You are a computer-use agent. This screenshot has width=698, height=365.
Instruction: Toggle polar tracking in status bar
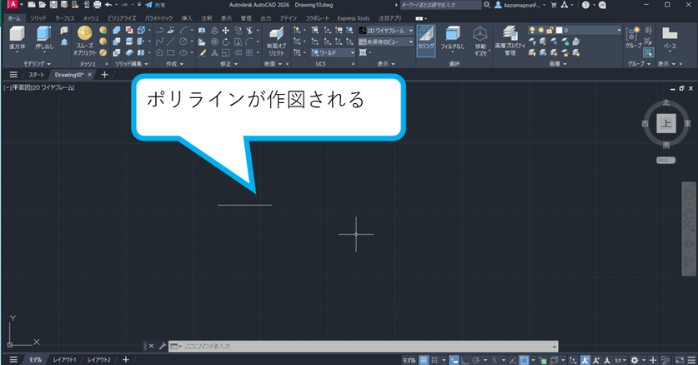click(476, 360)
